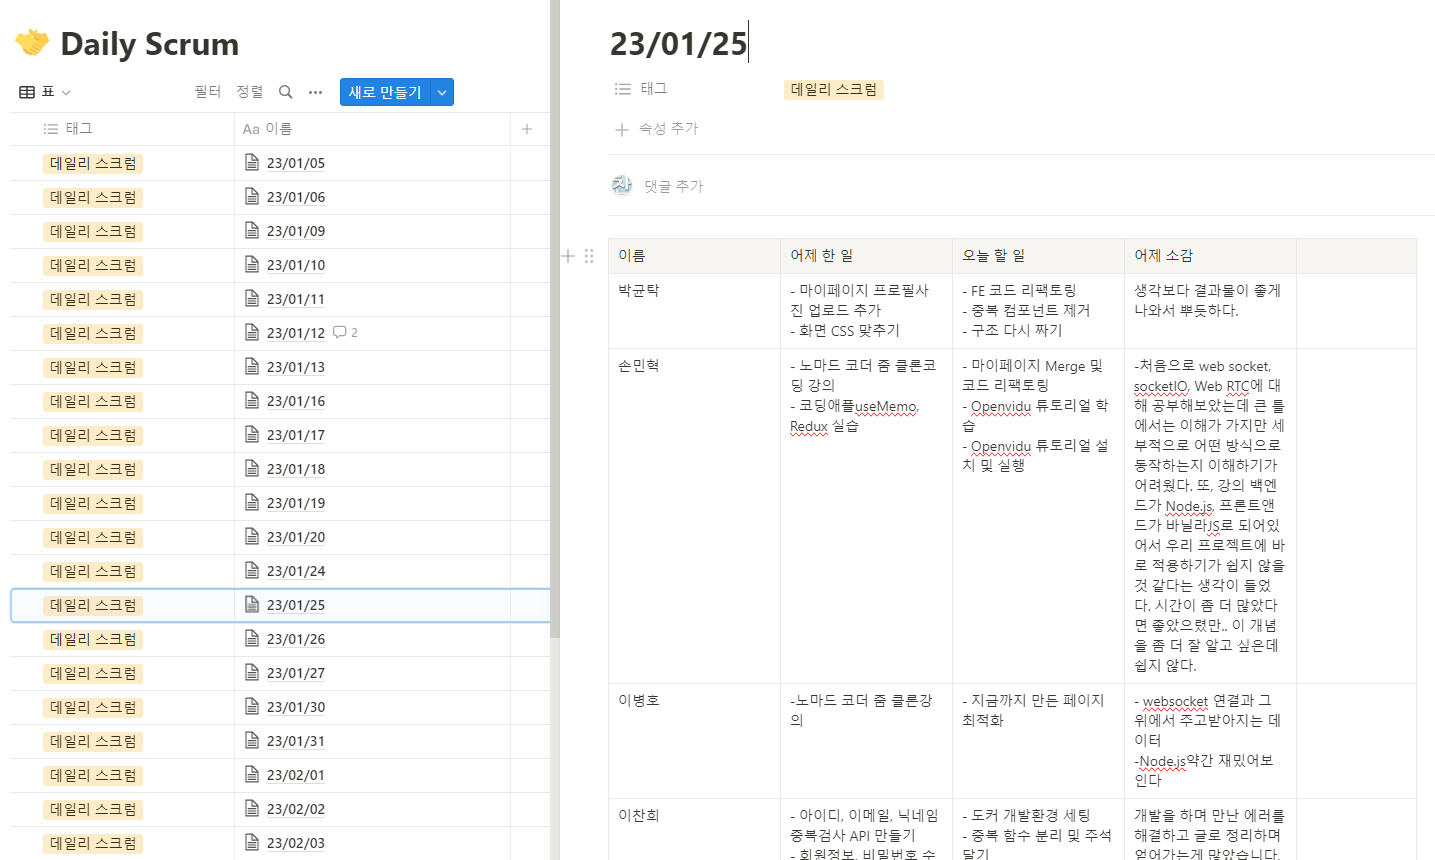
Task: Open the 필터 menu
Action: point(207,91)
